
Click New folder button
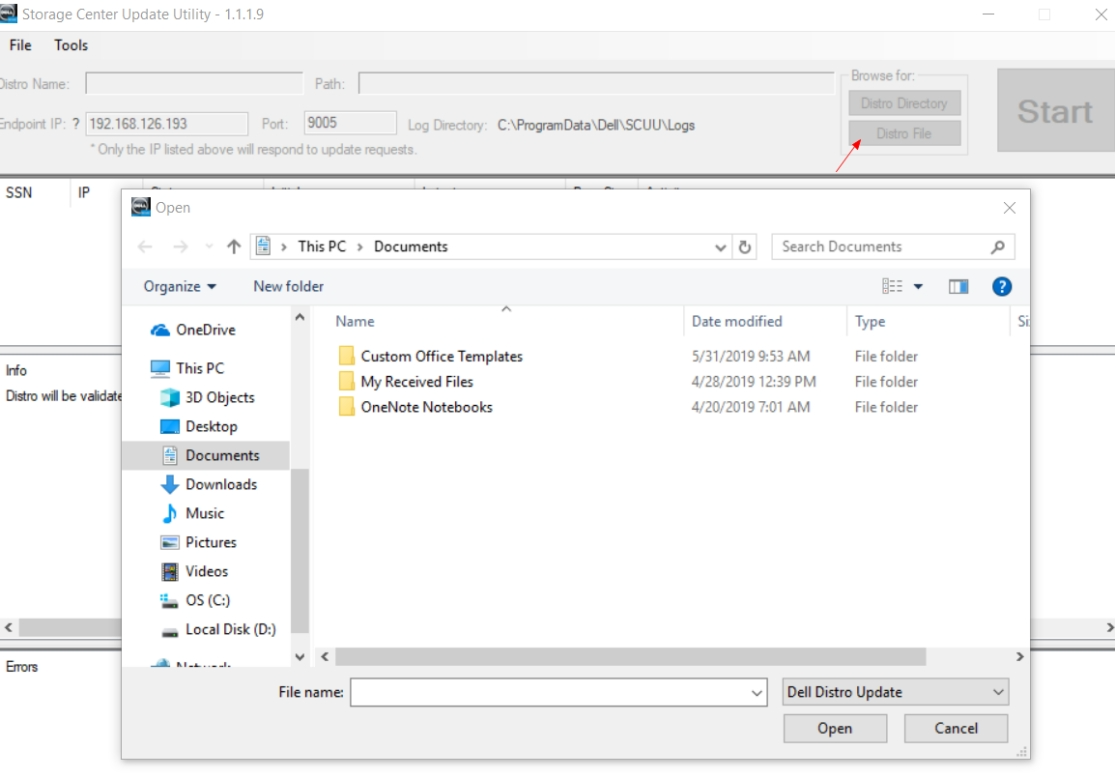[288, 287]
